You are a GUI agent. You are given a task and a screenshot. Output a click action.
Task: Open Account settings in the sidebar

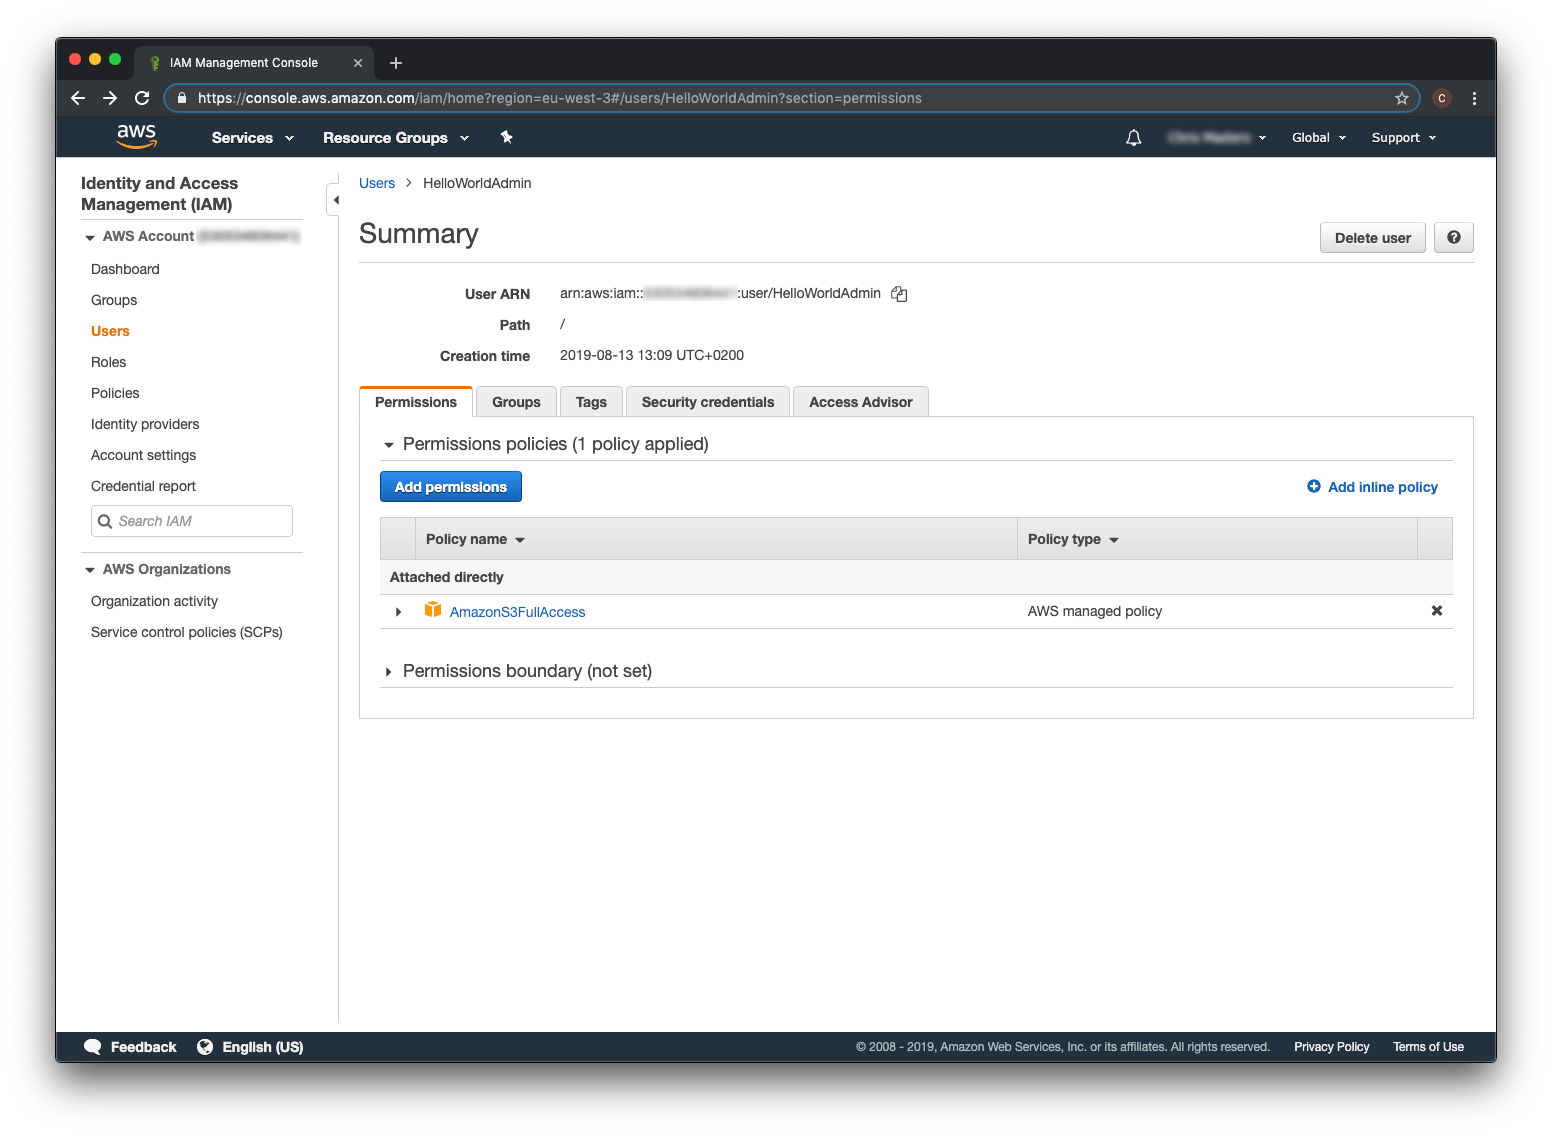coord(143,455)
